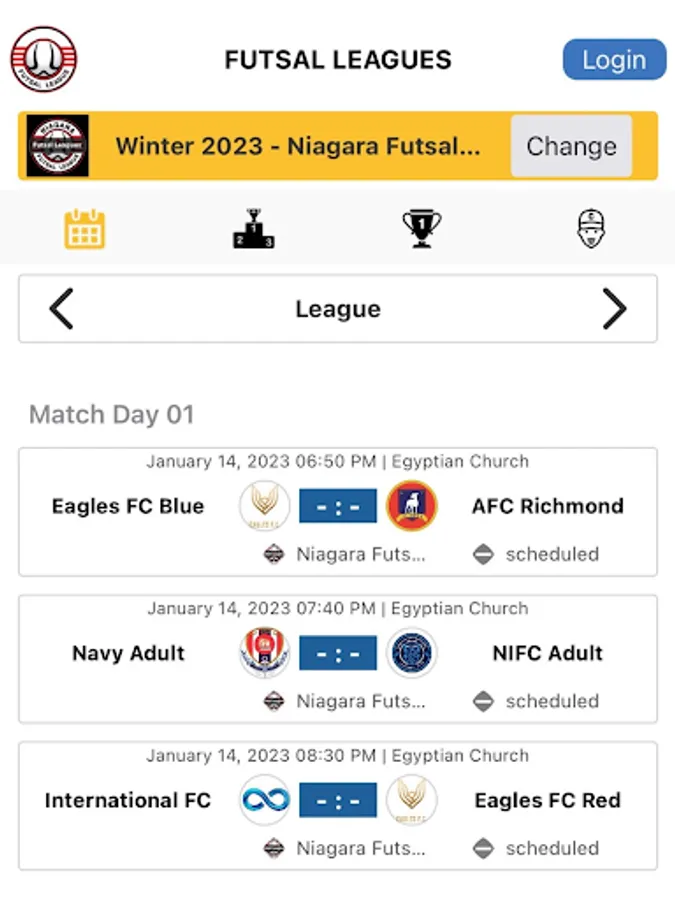
Task: Click the NIFC Adult team crest
Action: pyautogui.click(x=411, y=653)
